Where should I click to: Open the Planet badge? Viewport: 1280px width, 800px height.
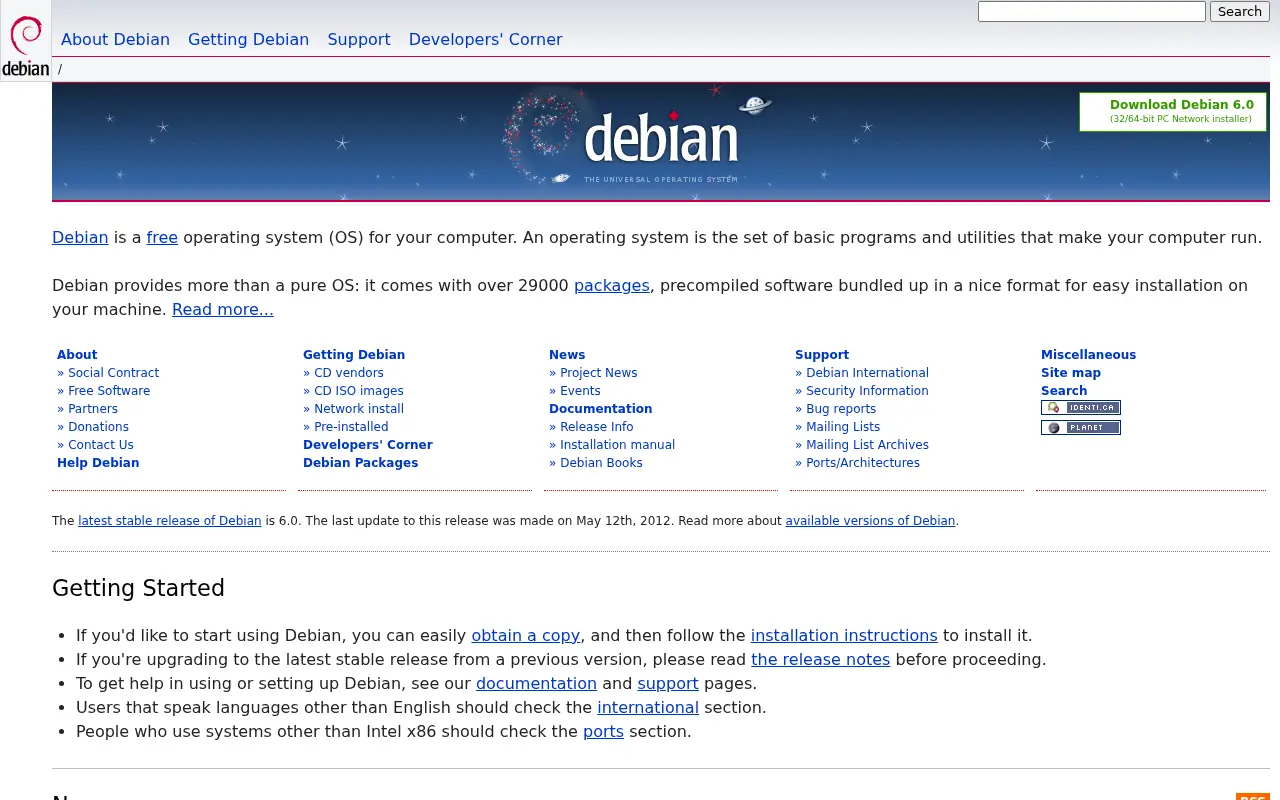(x=1080, y=428)
